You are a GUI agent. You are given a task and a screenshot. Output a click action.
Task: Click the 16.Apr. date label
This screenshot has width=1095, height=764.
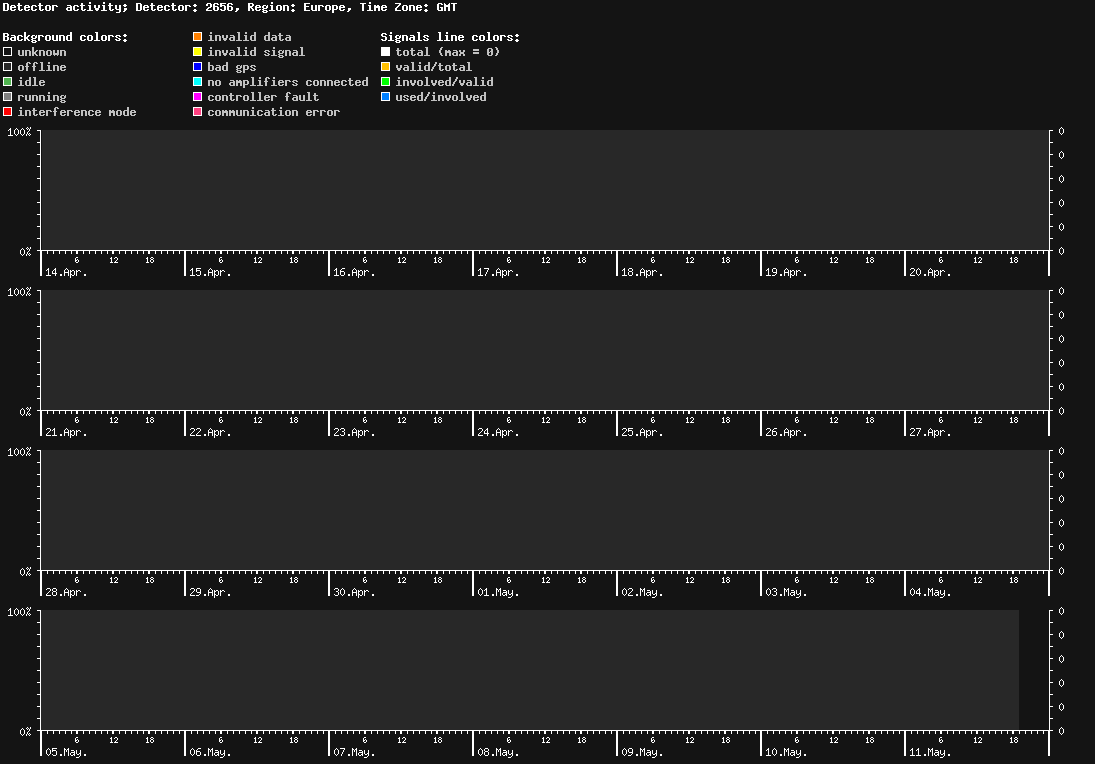pos(354,272)
